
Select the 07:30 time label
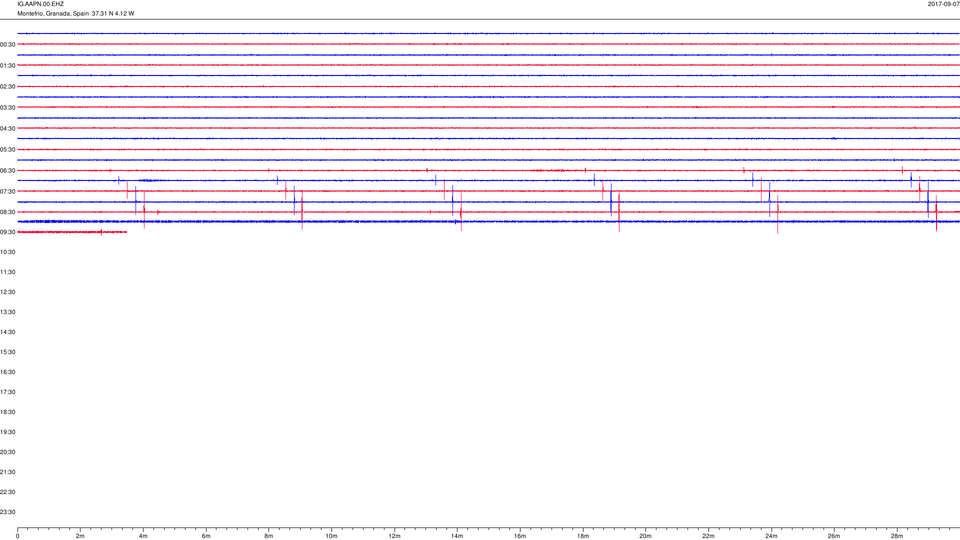(7, 192)
